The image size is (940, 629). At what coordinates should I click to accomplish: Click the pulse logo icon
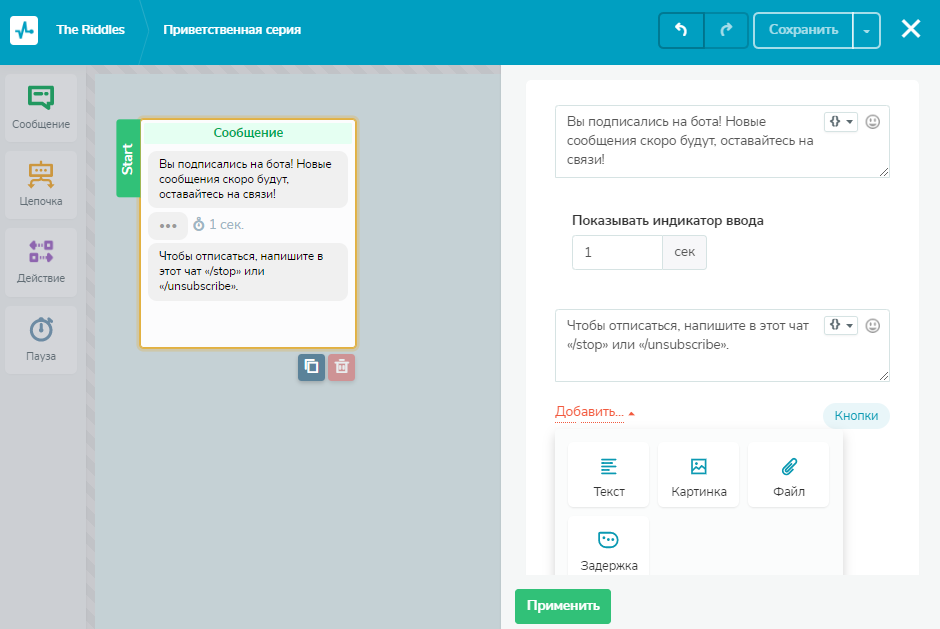point(24,30)
